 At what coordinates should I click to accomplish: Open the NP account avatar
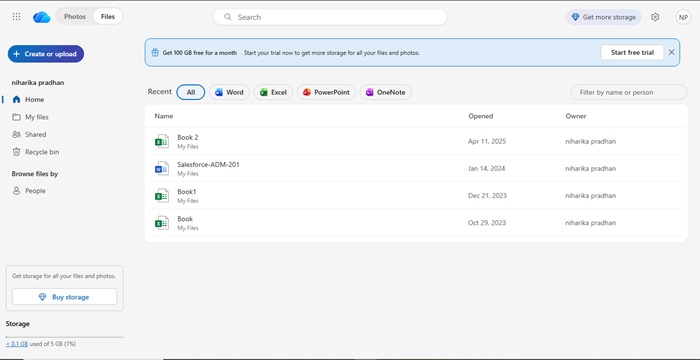(683, 17)
